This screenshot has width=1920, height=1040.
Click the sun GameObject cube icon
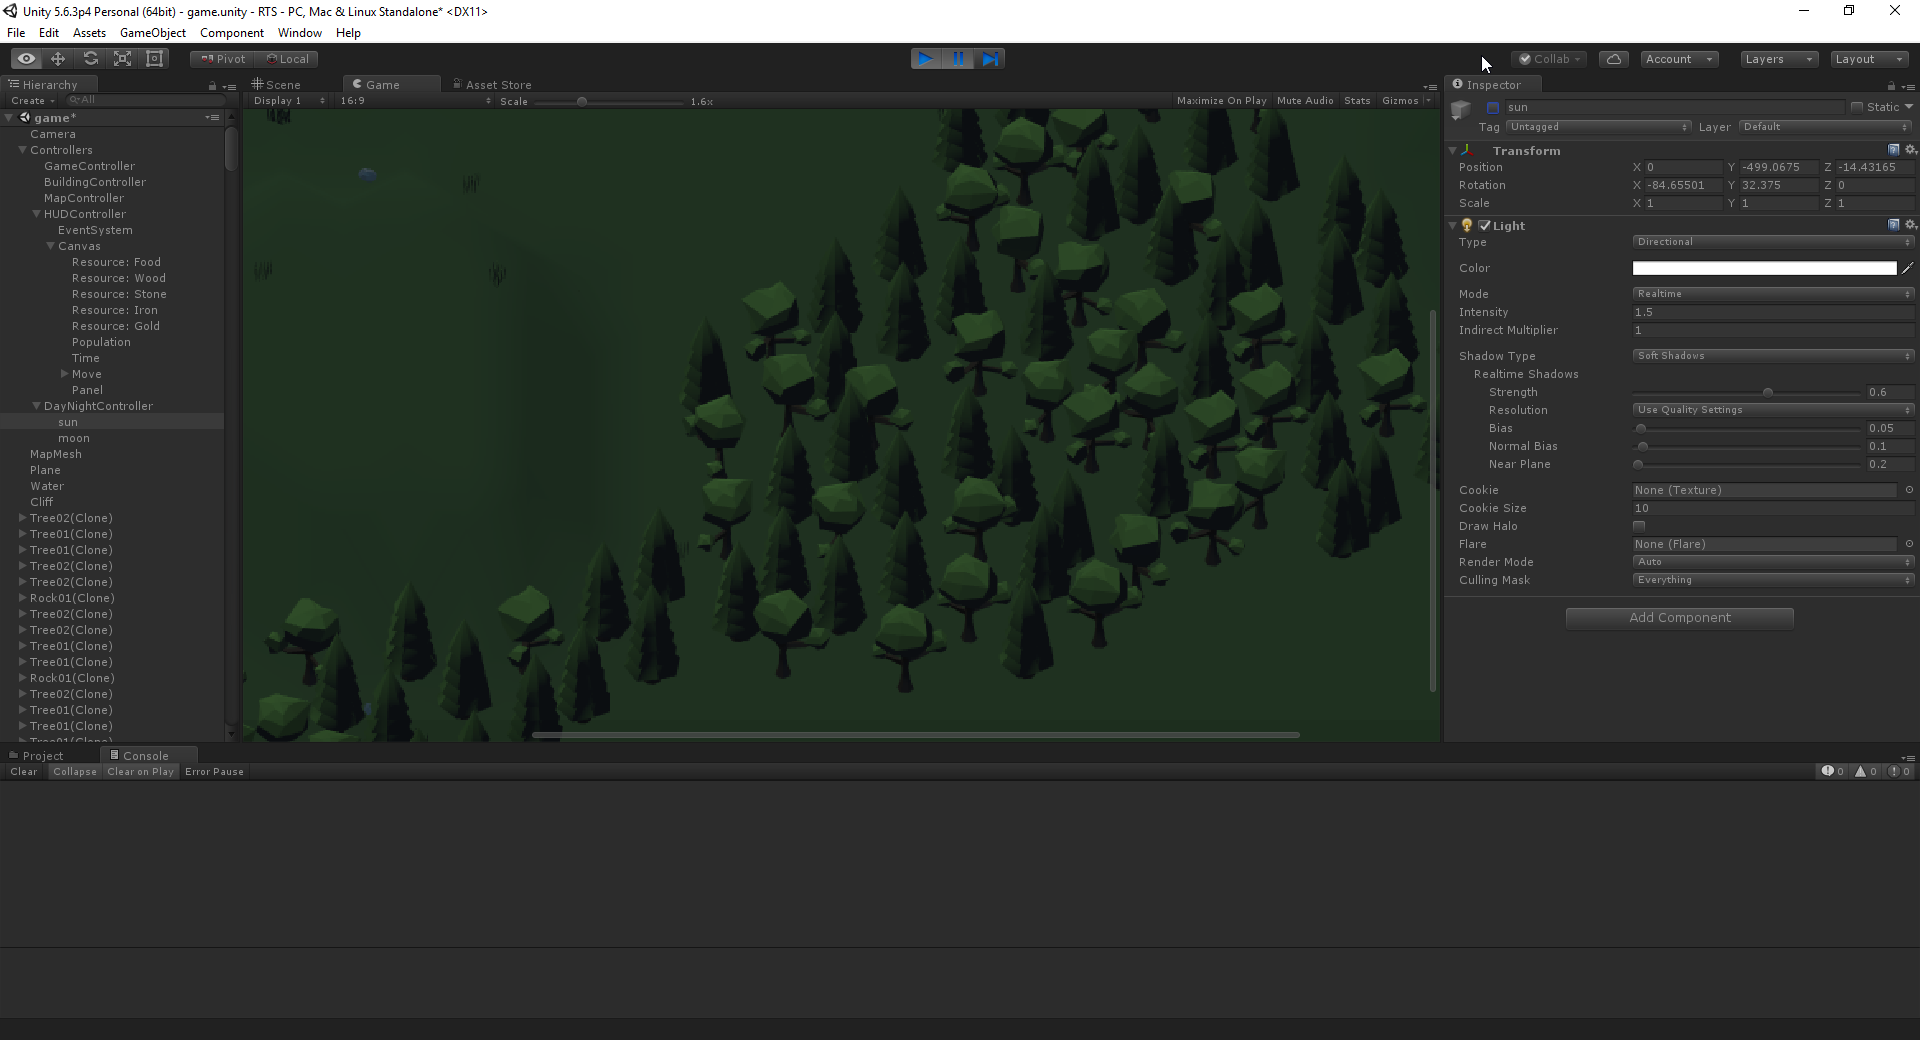[x=1461, y=109]
